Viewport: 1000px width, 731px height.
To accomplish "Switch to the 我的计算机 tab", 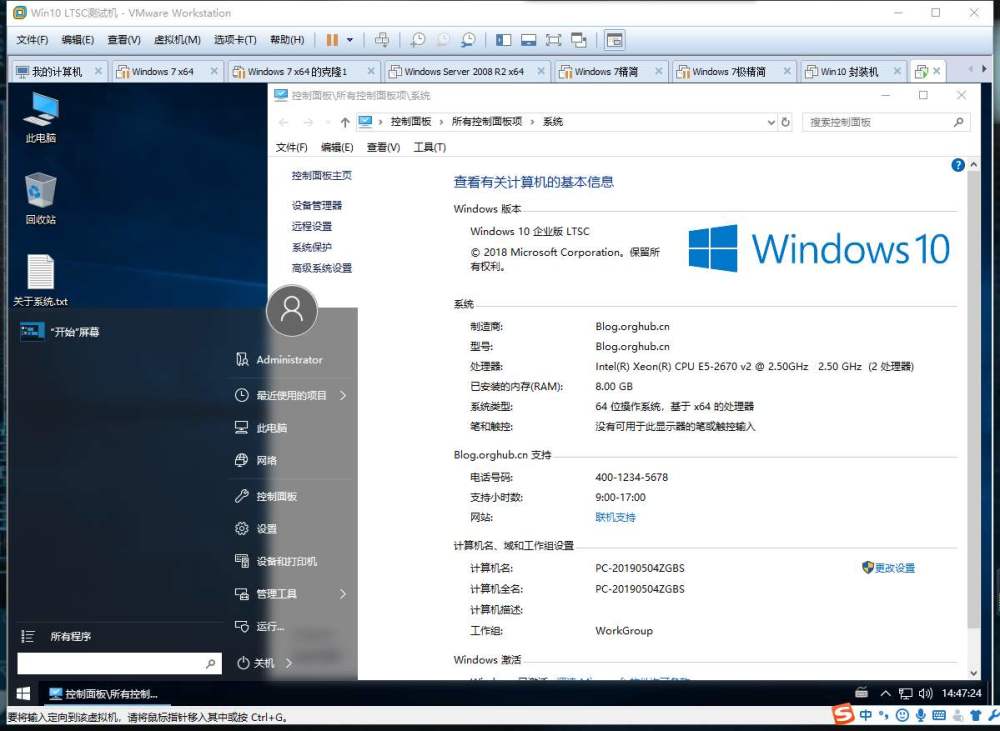I will click(57, 71).
